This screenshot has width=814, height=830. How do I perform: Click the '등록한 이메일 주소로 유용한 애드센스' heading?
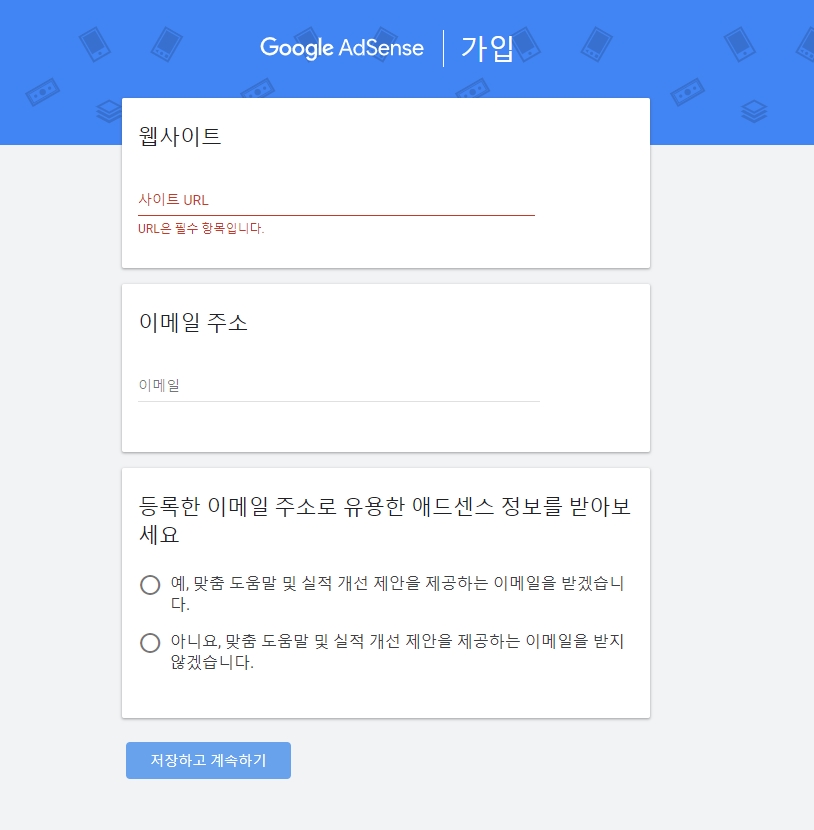click(x=385, y=520)
